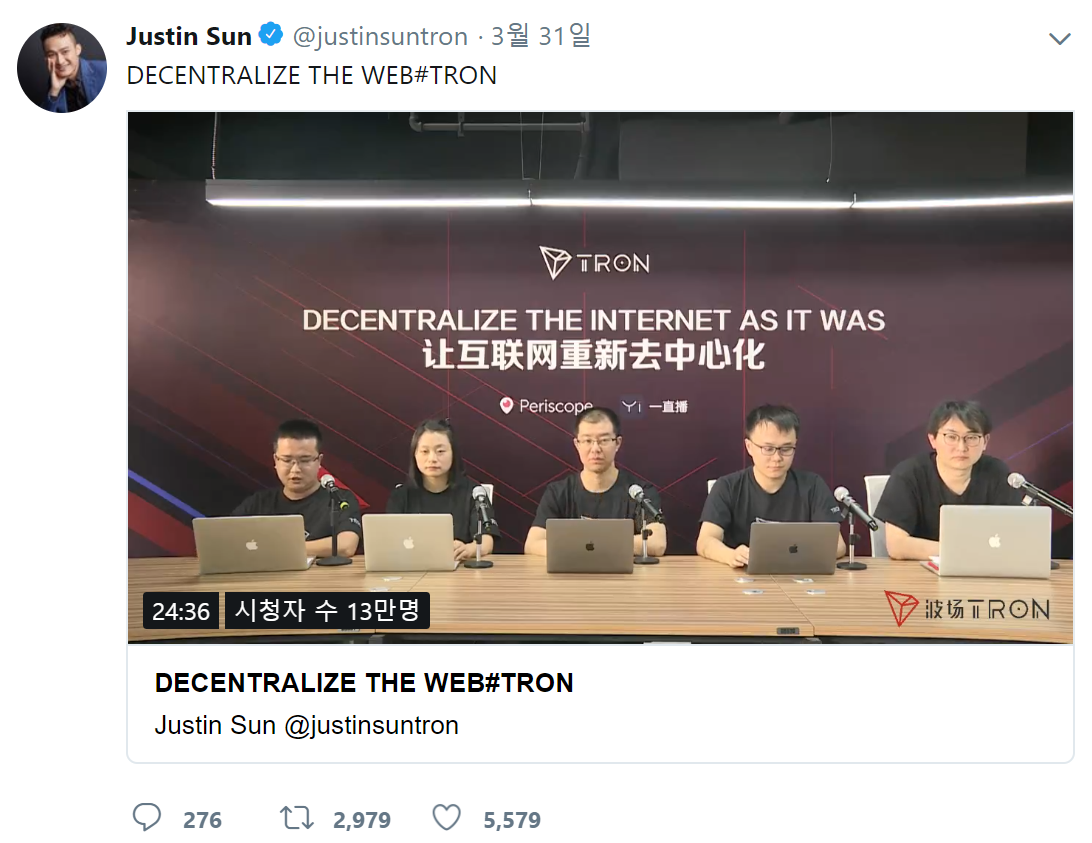Image resolution: width=1092 pixels, height=843 pixels.
Task: Click the #TRON hashtag in the tweet text
Action: tap(455, 75)
